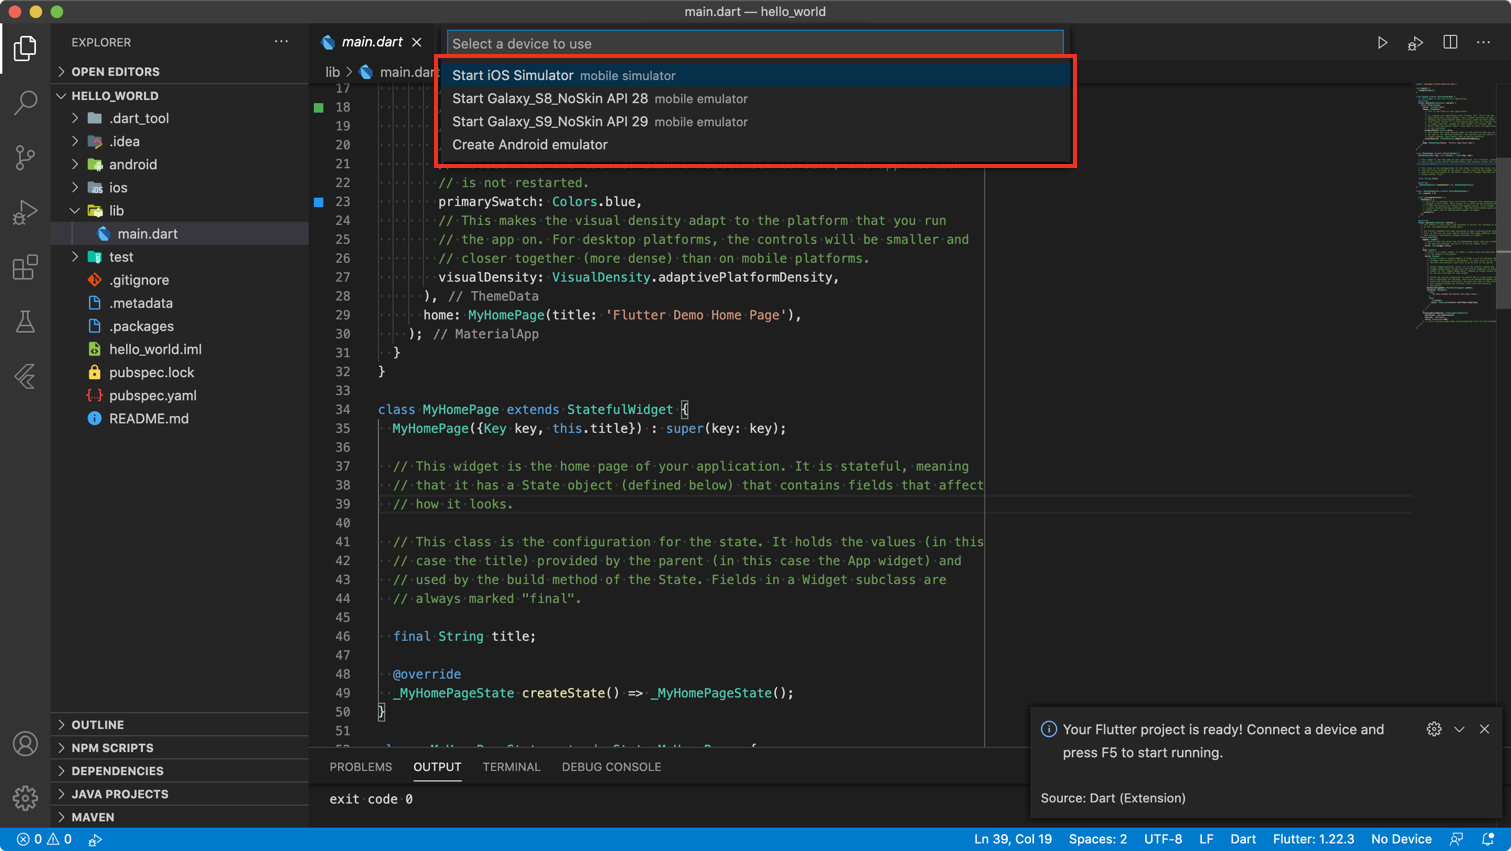
Task: Open the Explorer view in activity bar
Action: (25, 48)
